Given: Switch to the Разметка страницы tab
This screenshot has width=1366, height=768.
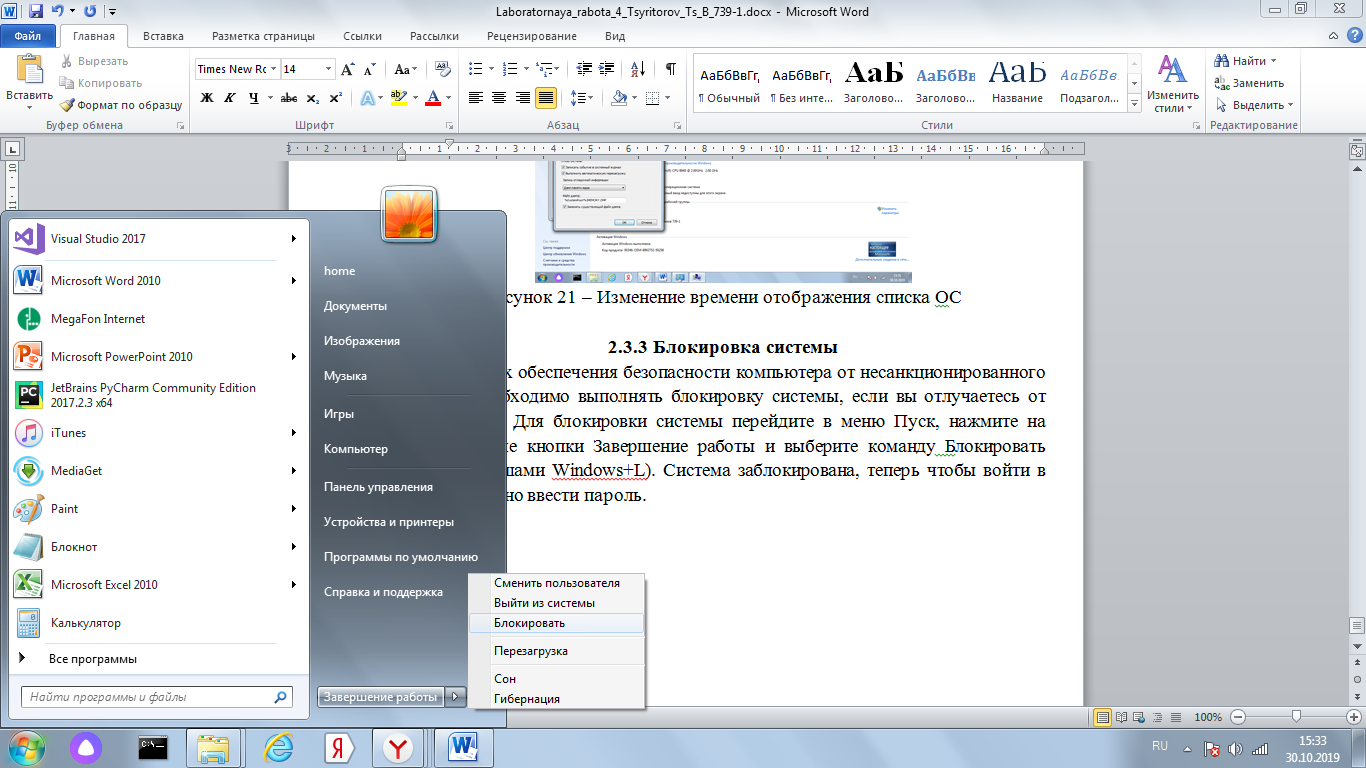Looking at the screenshot, I should [x=263, y=36].
